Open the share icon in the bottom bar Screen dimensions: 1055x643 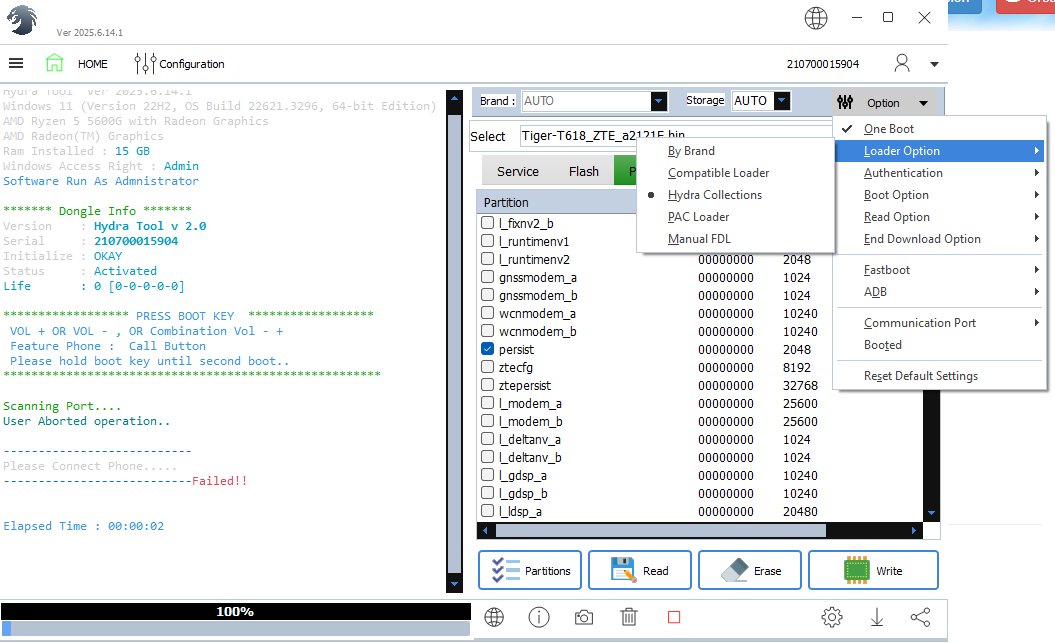coord(921,617)
